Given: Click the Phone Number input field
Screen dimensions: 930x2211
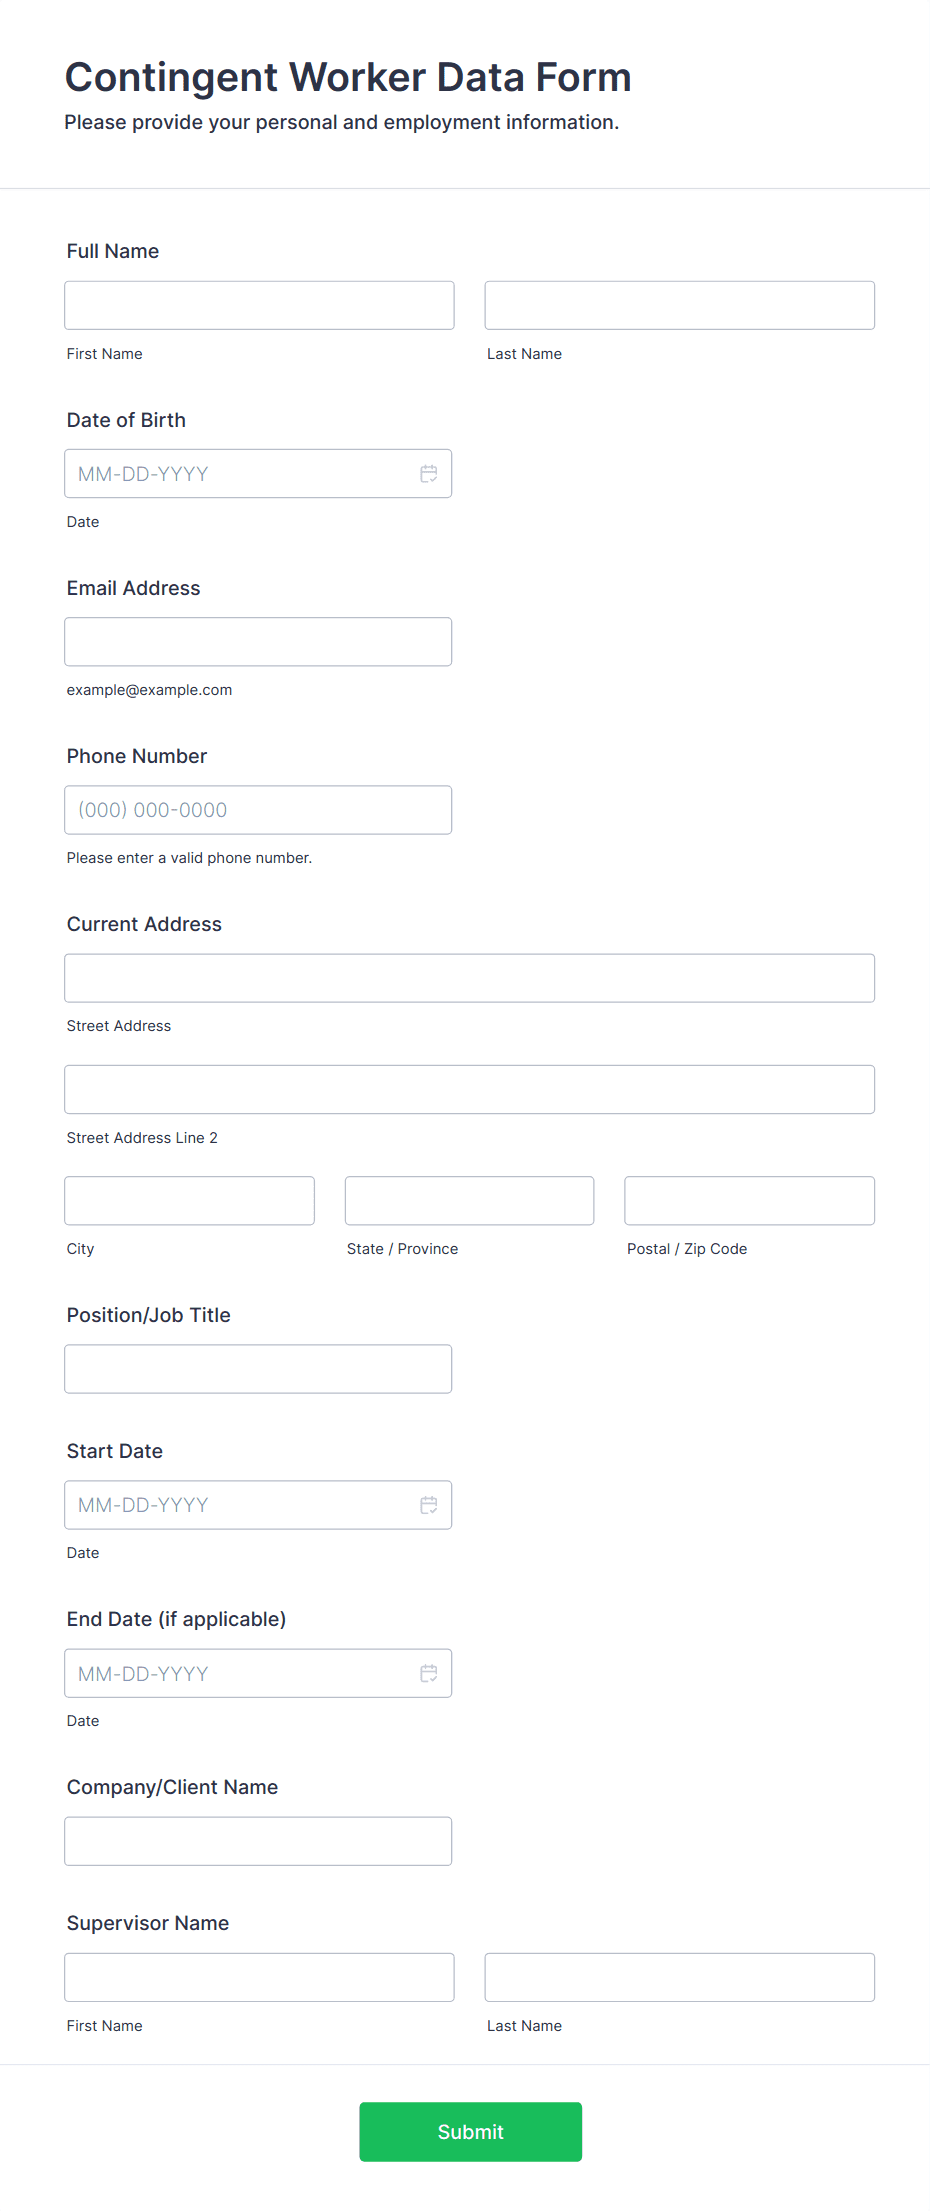Looking at the screenshot, I should [258, 810].
